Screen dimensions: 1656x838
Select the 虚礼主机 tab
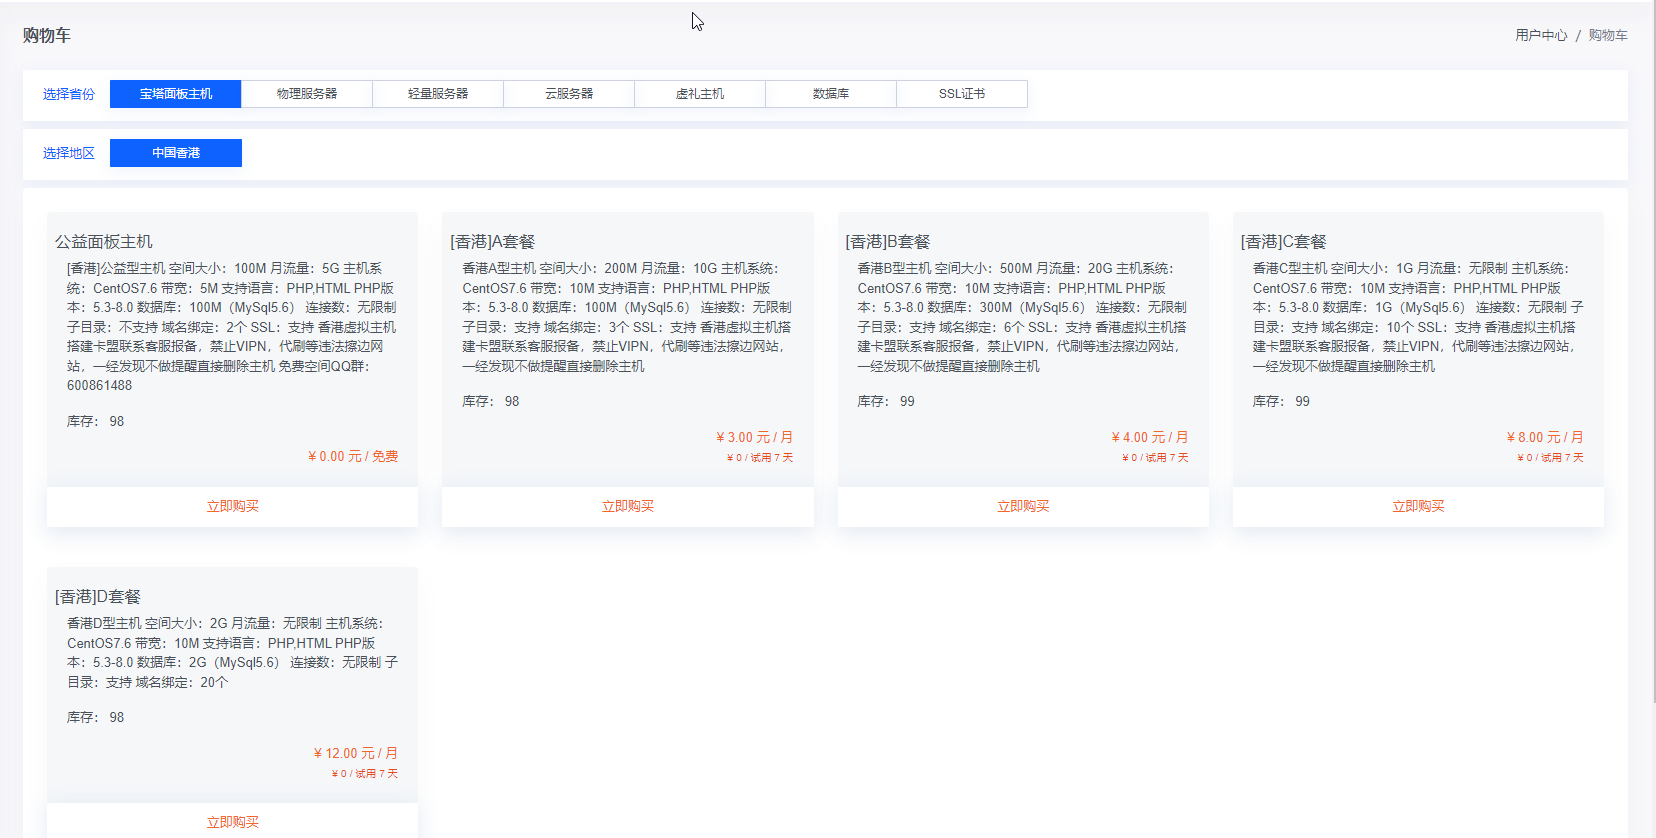[700, 94]
